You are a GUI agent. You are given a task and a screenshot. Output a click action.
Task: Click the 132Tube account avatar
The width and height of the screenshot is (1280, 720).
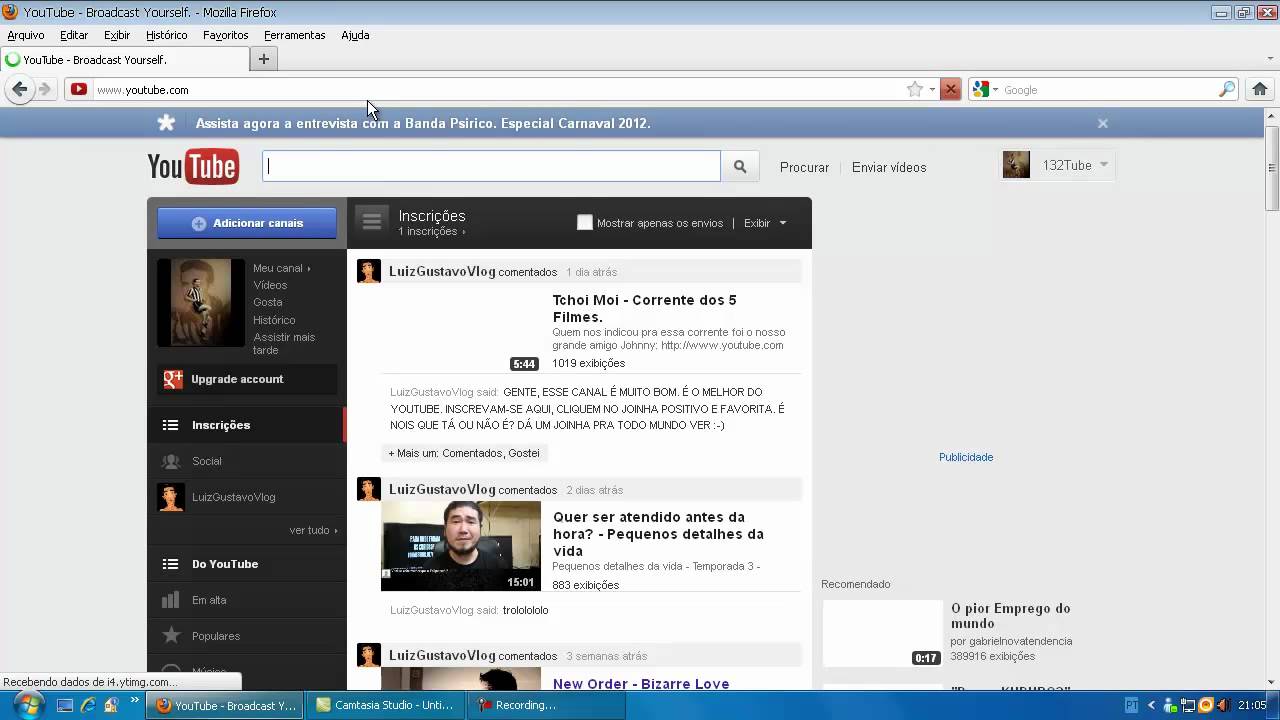click(x=1016, y=165)
